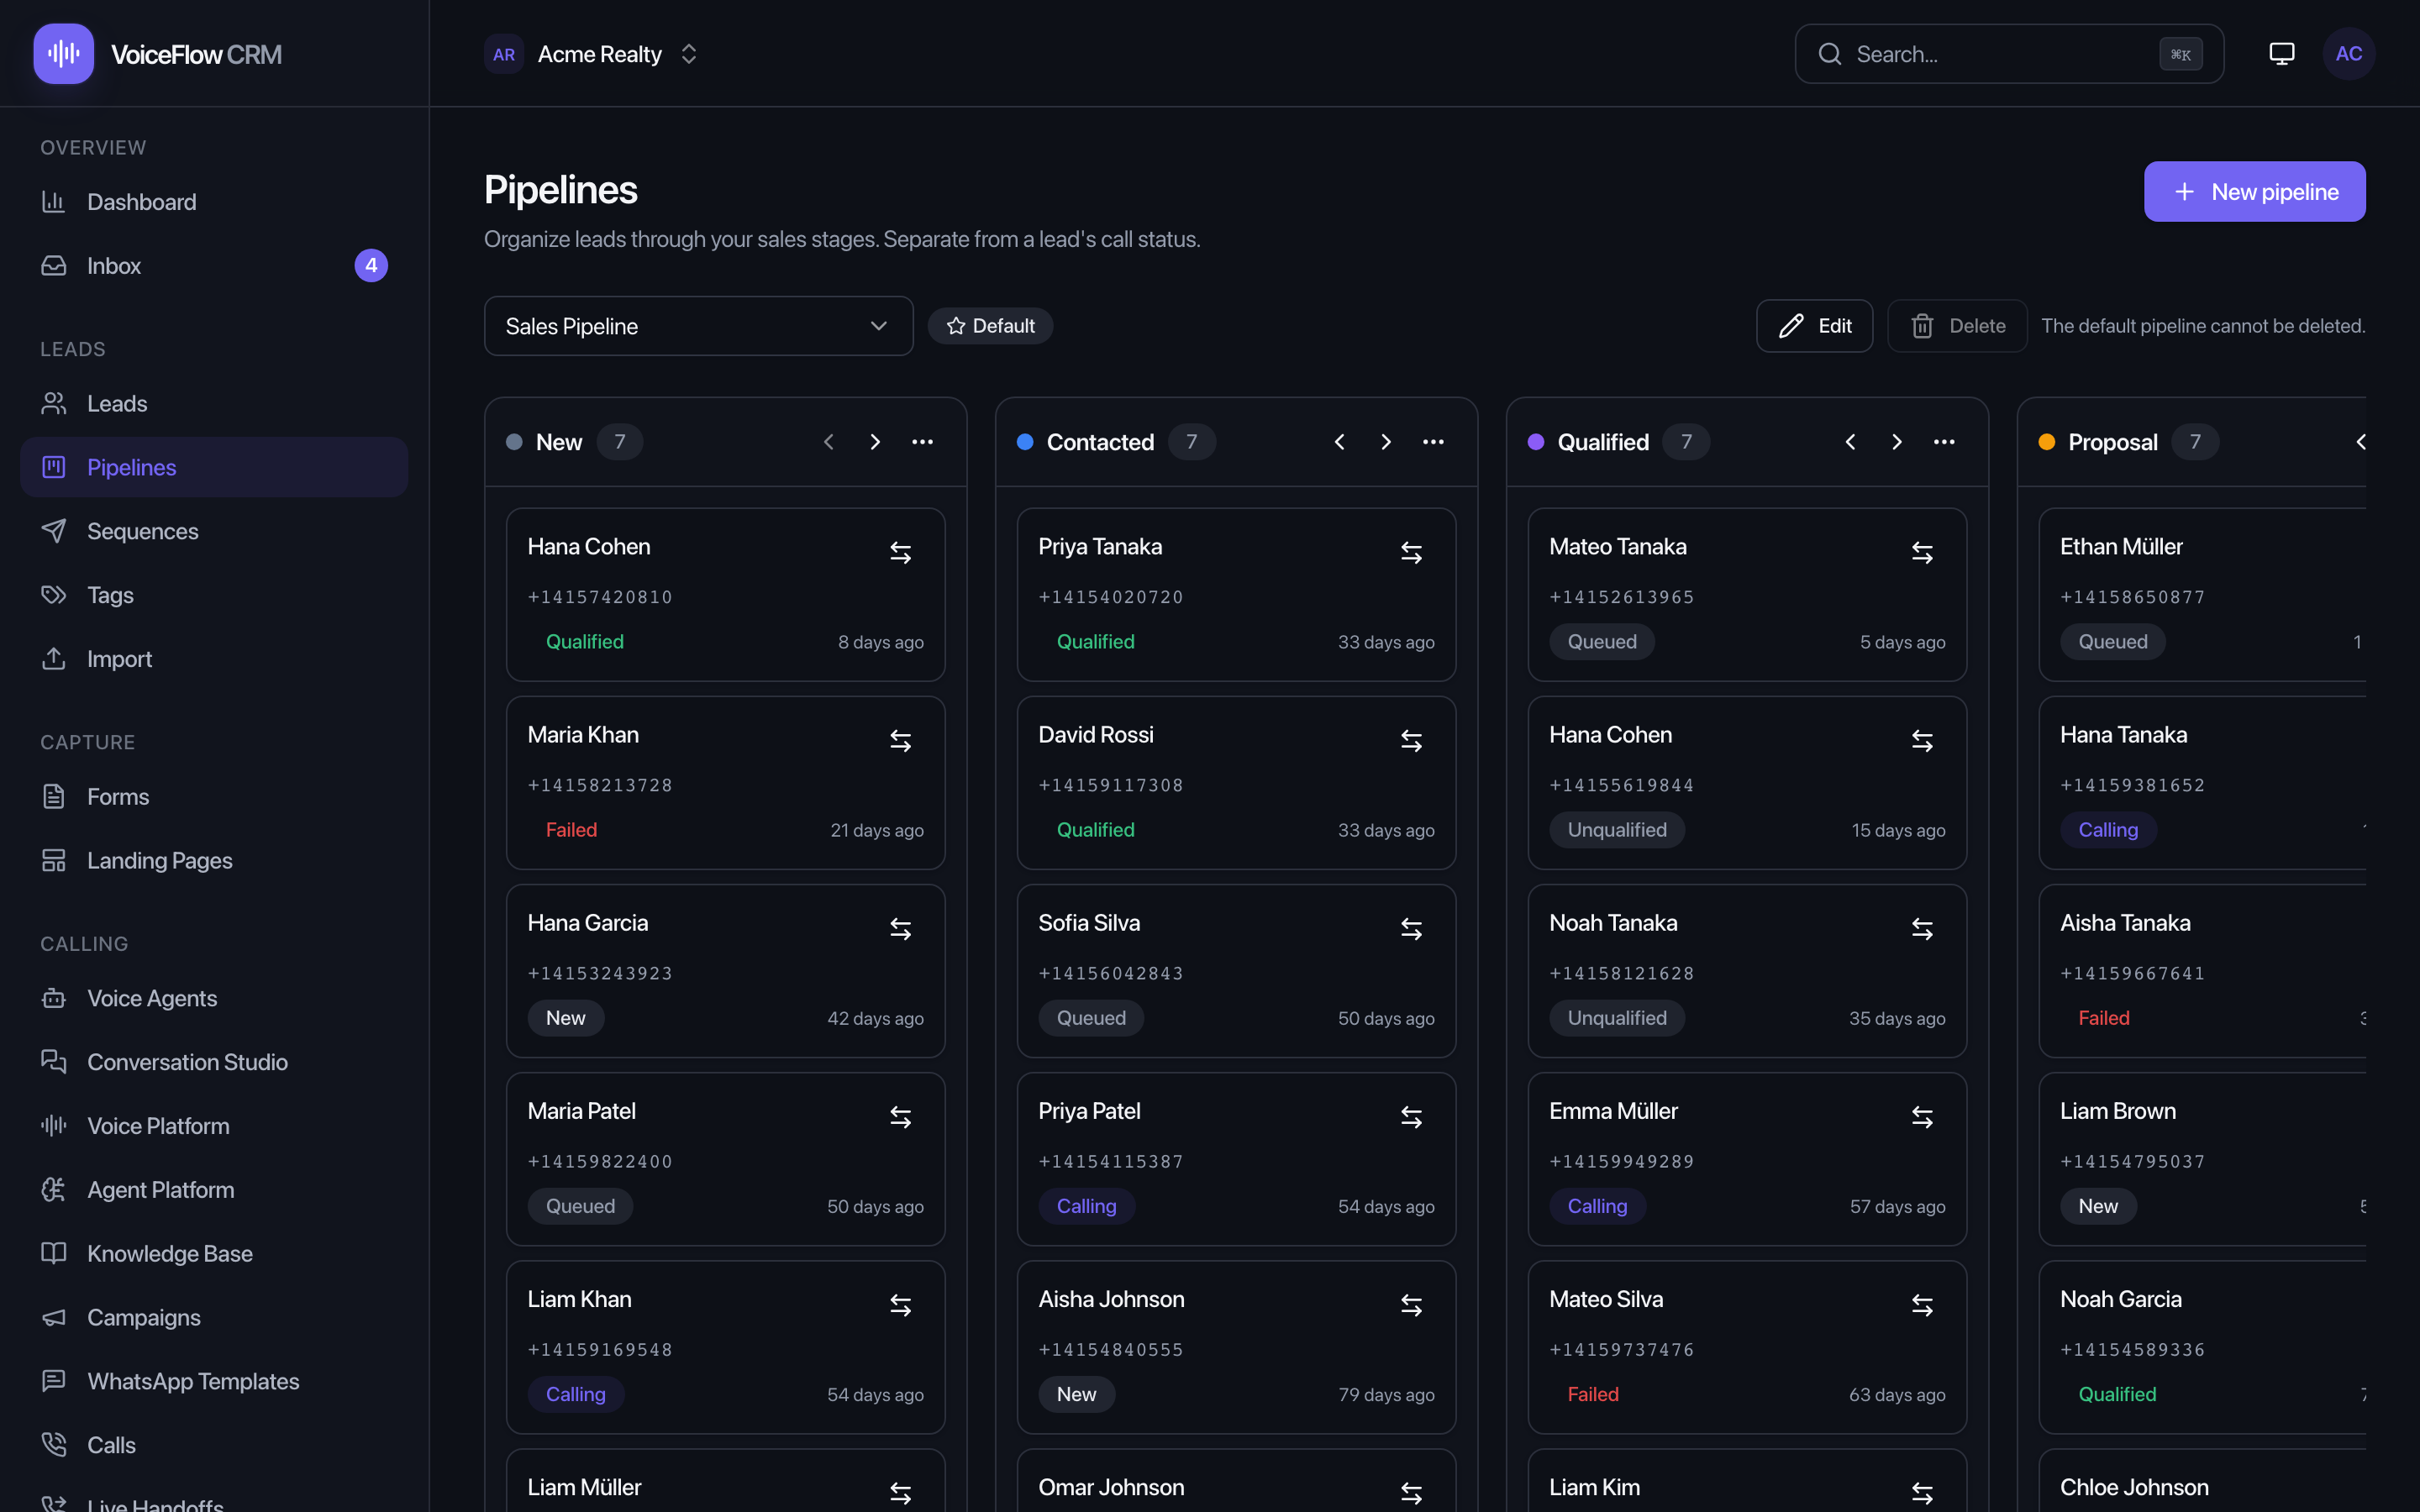
Task: Open the Sales Pipeline selector dropdown
Action: point(698,326)
